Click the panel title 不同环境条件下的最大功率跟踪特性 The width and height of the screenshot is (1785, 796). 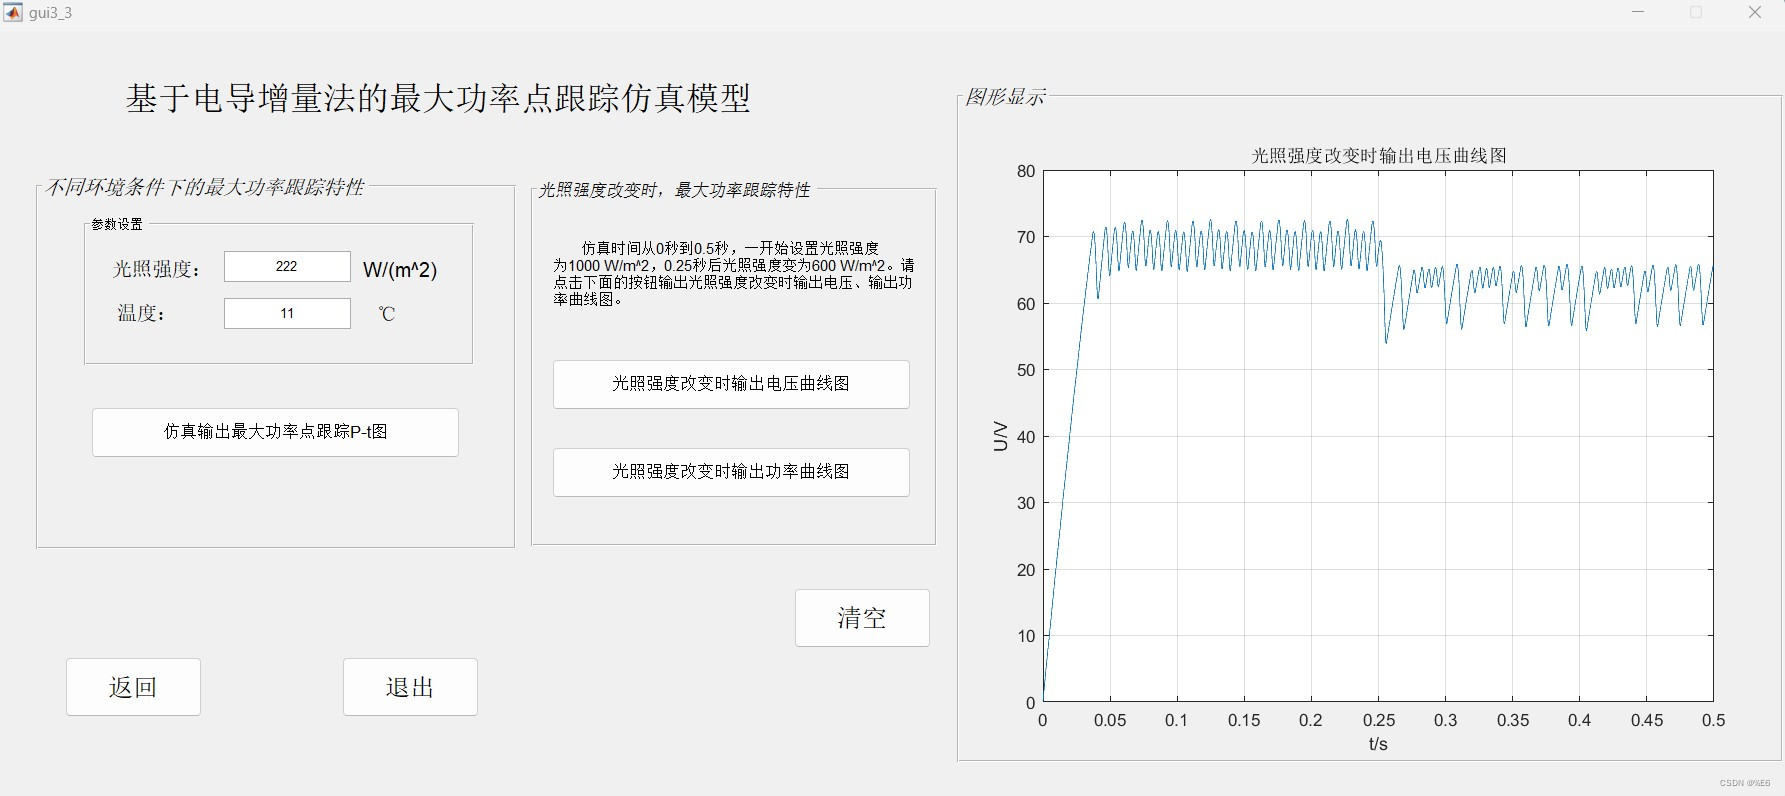(205, 187)
